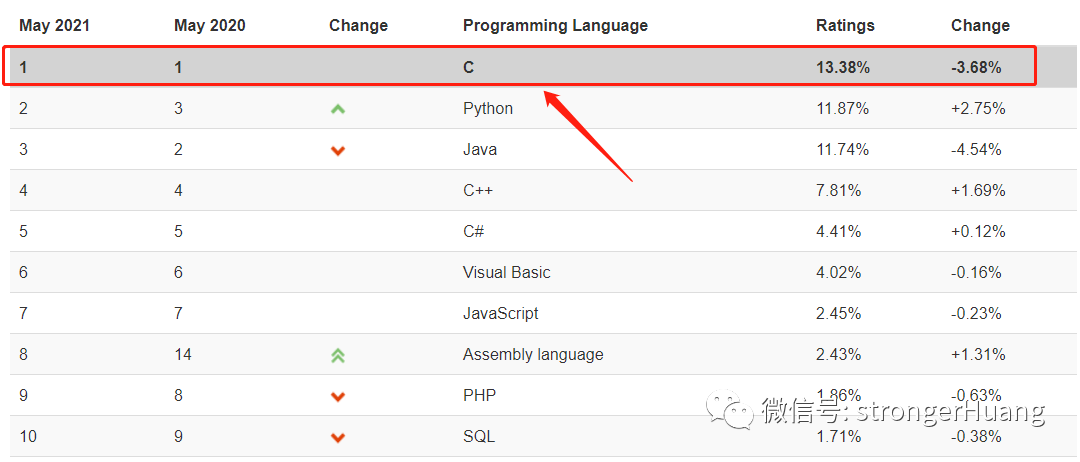Click the May 2020 column header
The height and width of the screenshot is (462, 1080).
211,25
